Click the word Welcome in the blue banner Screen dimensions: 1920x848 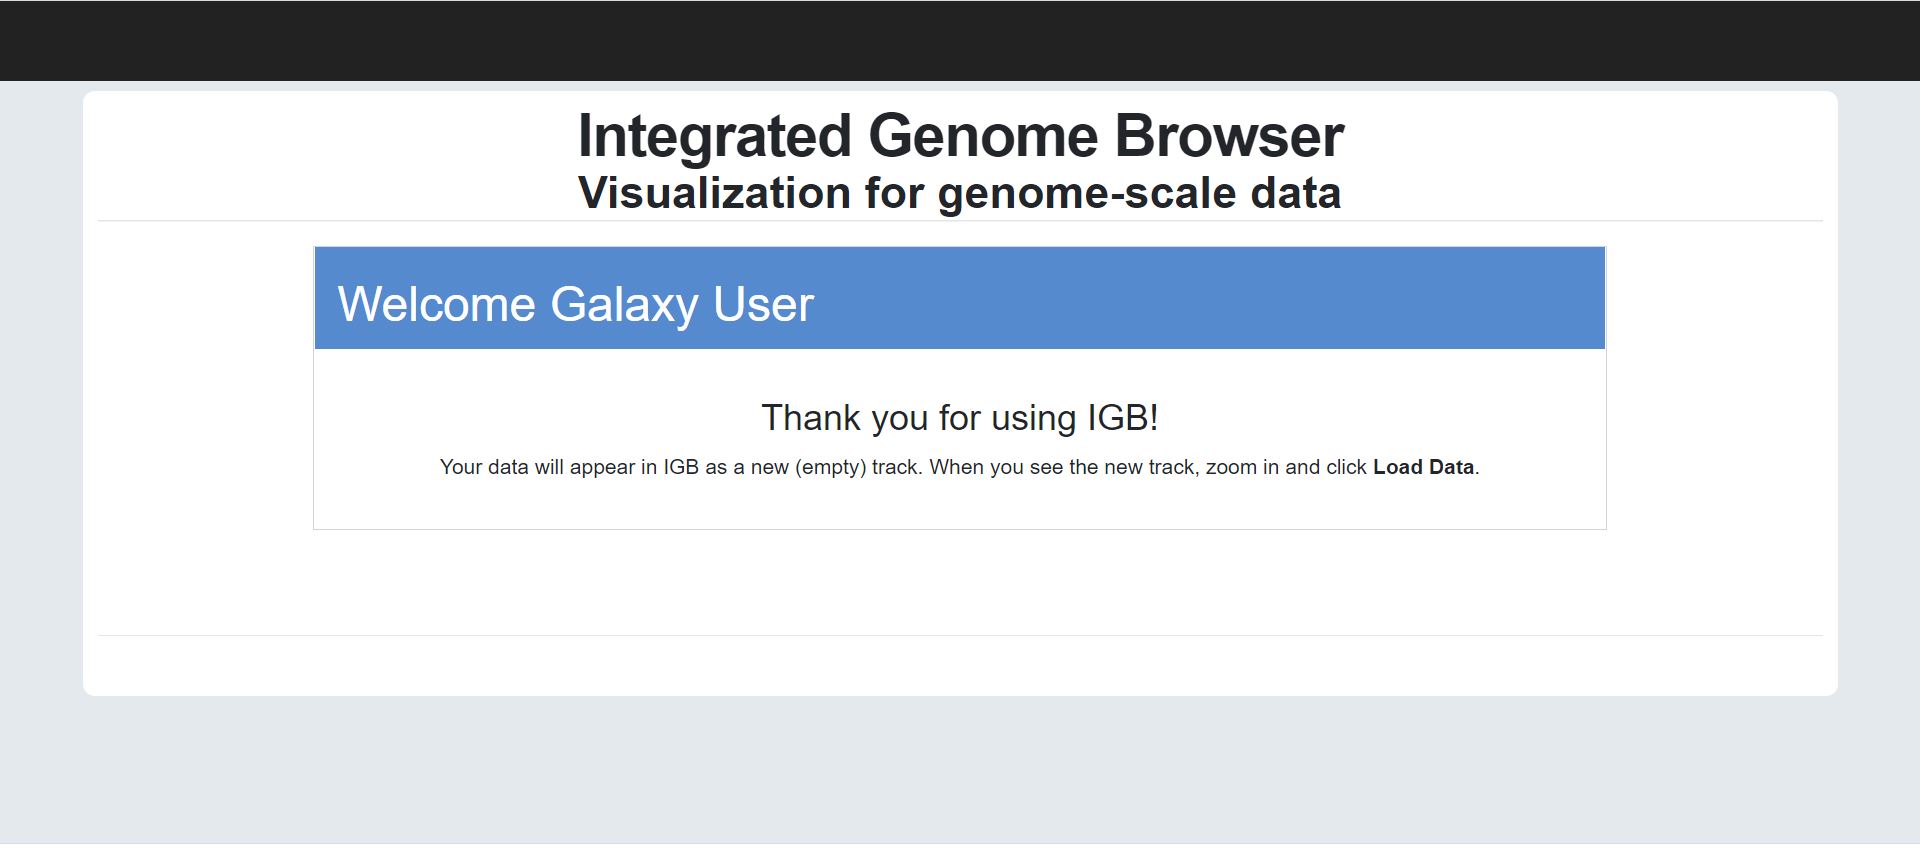(x=436, y=304)
